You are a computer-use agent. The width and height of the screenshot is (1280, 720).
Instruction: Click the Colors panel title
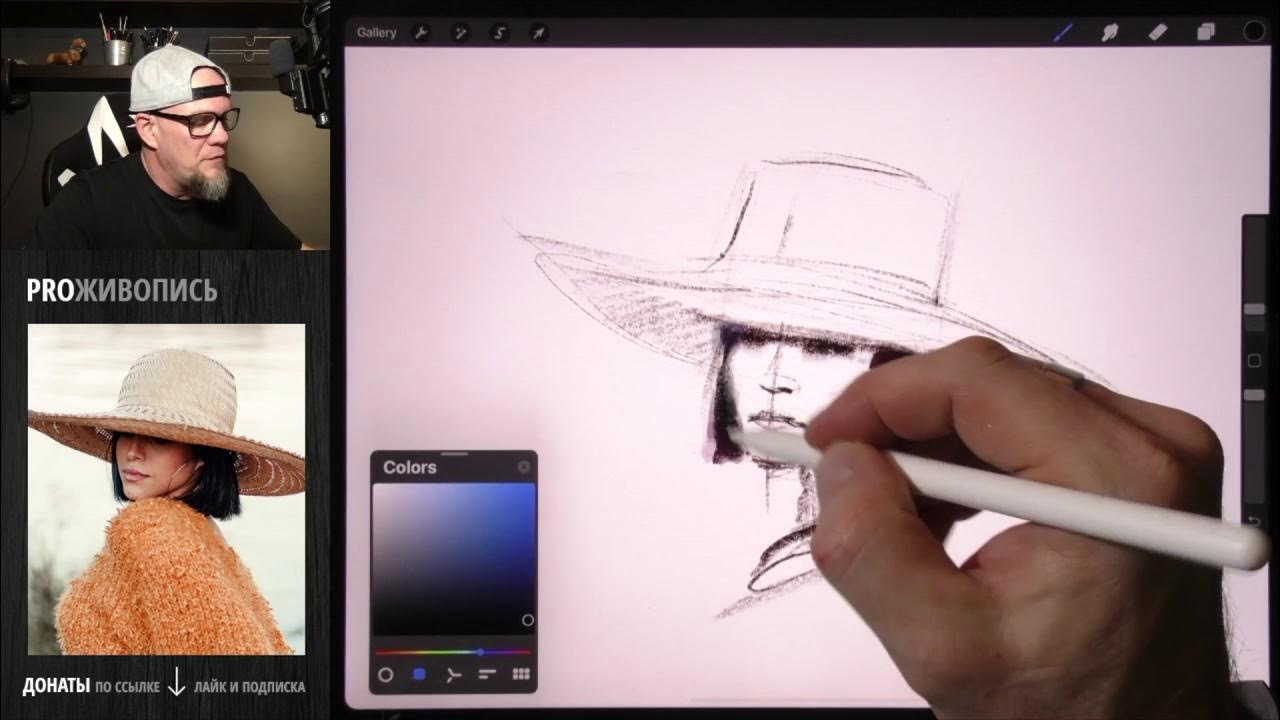pyautogui.click(x=410, y=467)
